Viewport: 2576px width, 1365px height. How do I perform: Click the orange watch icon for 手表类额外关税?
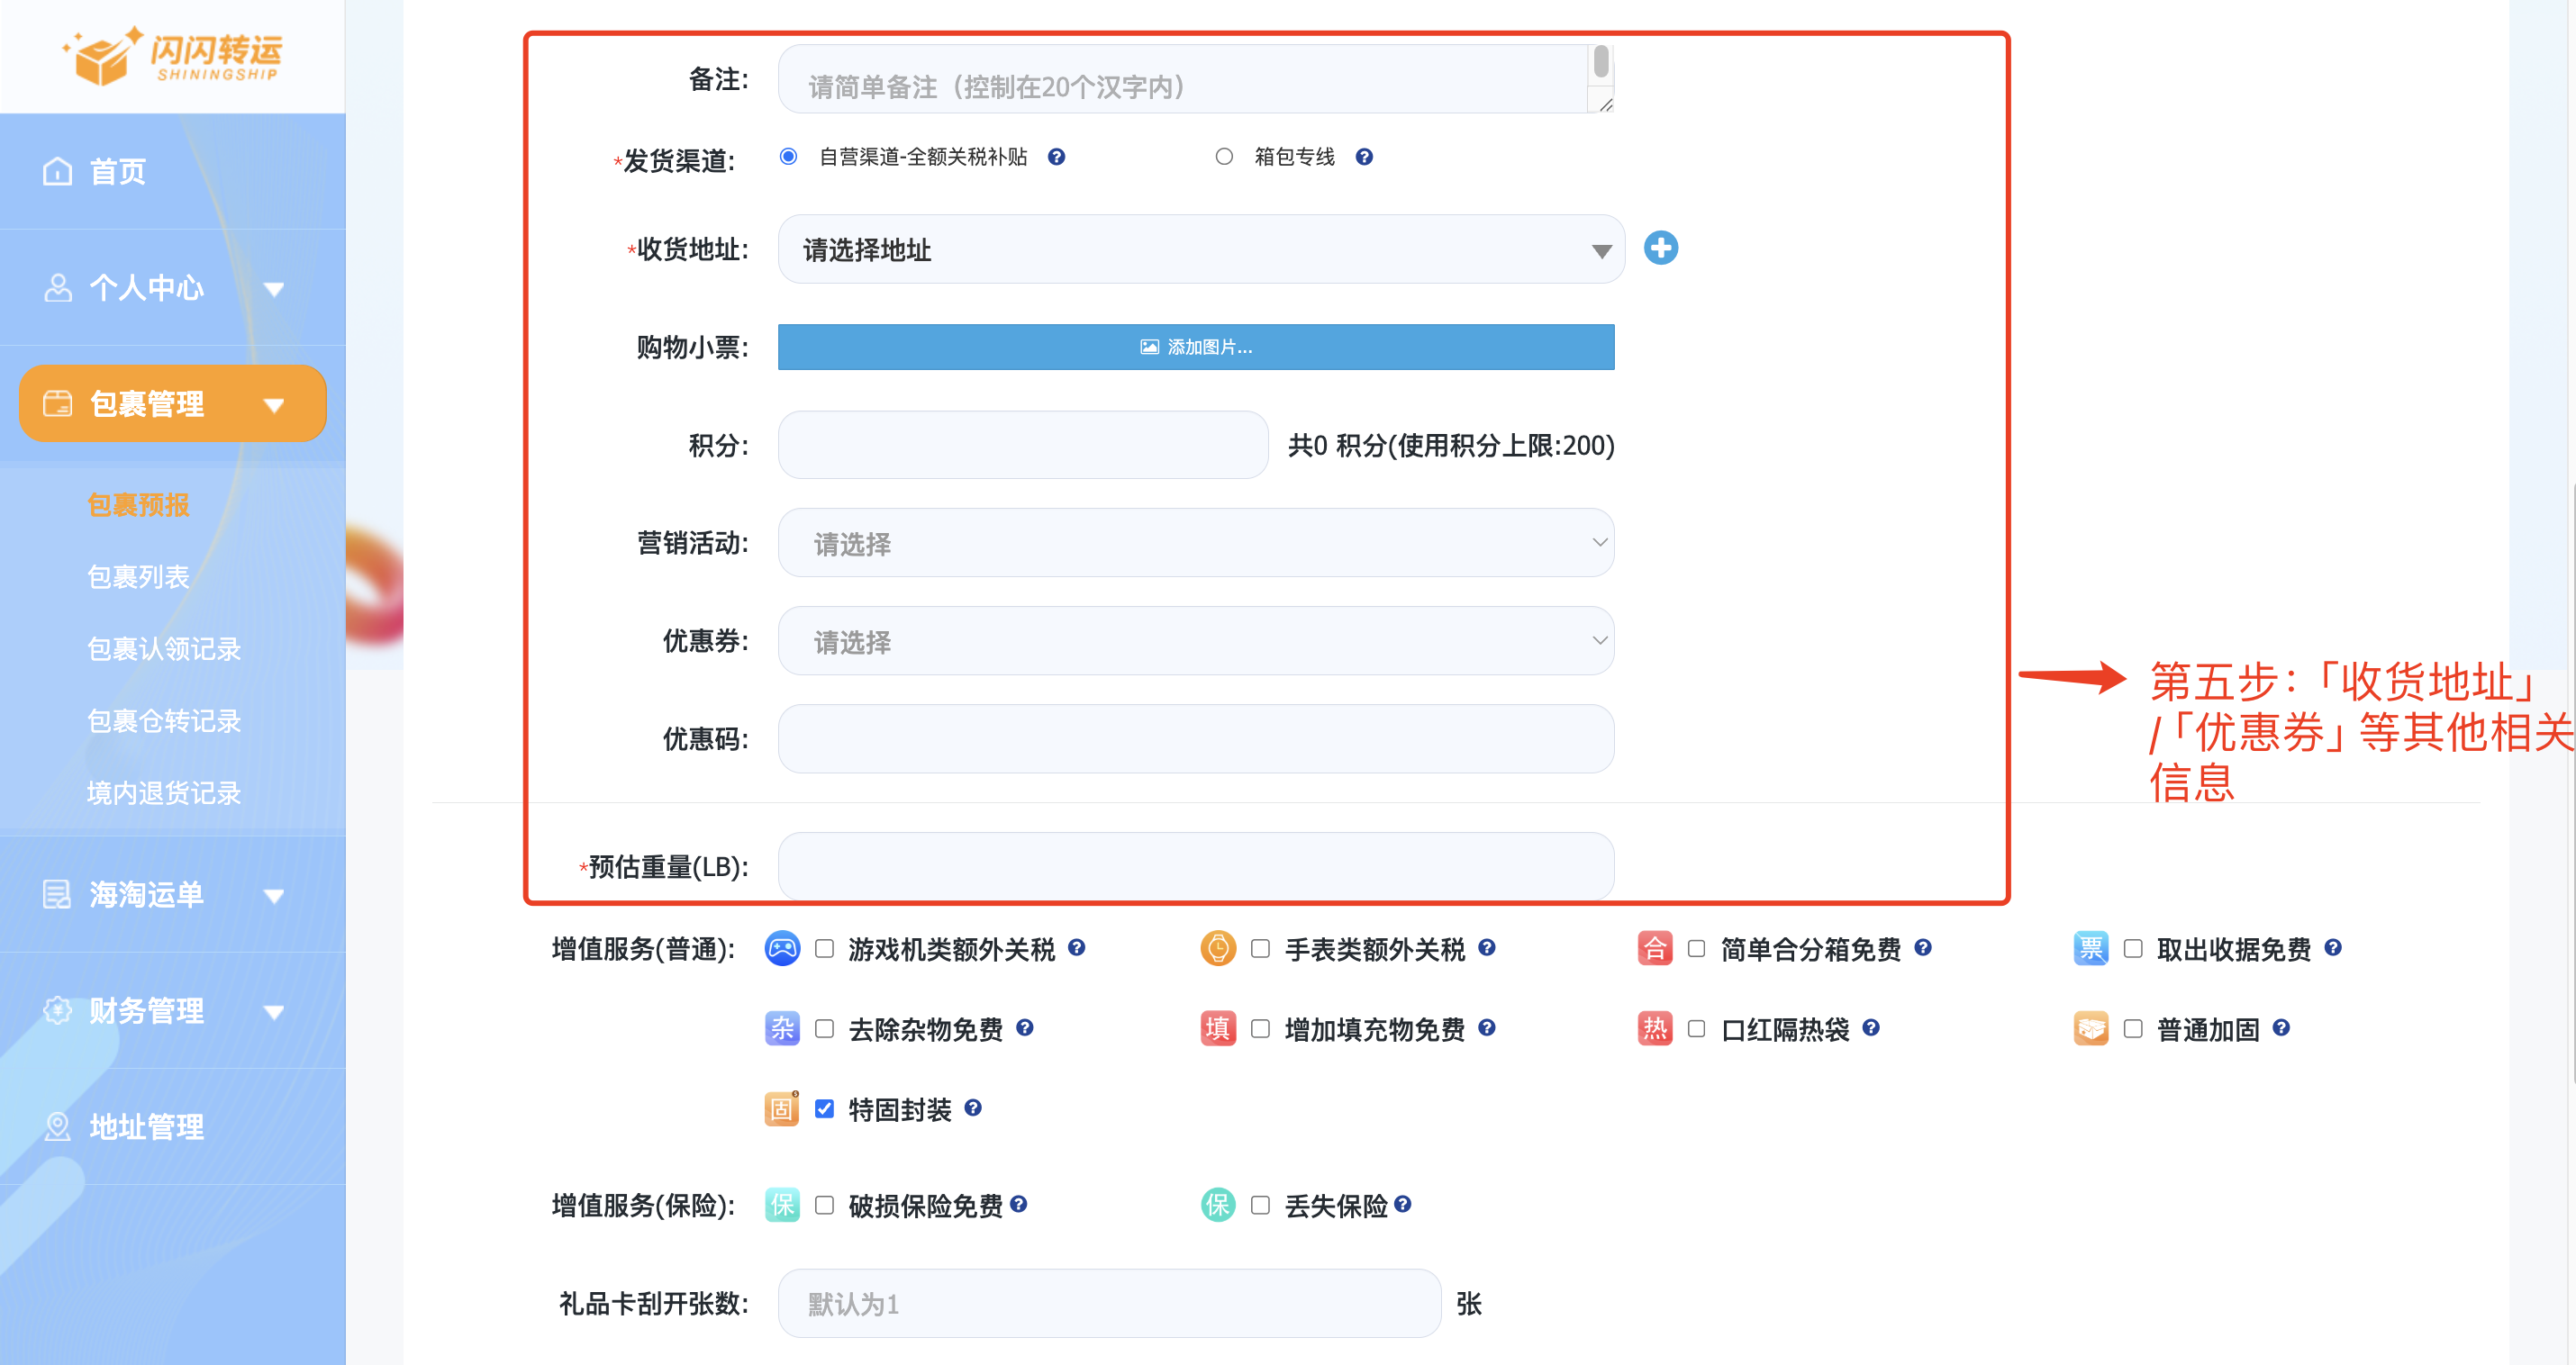[1217, 948]
